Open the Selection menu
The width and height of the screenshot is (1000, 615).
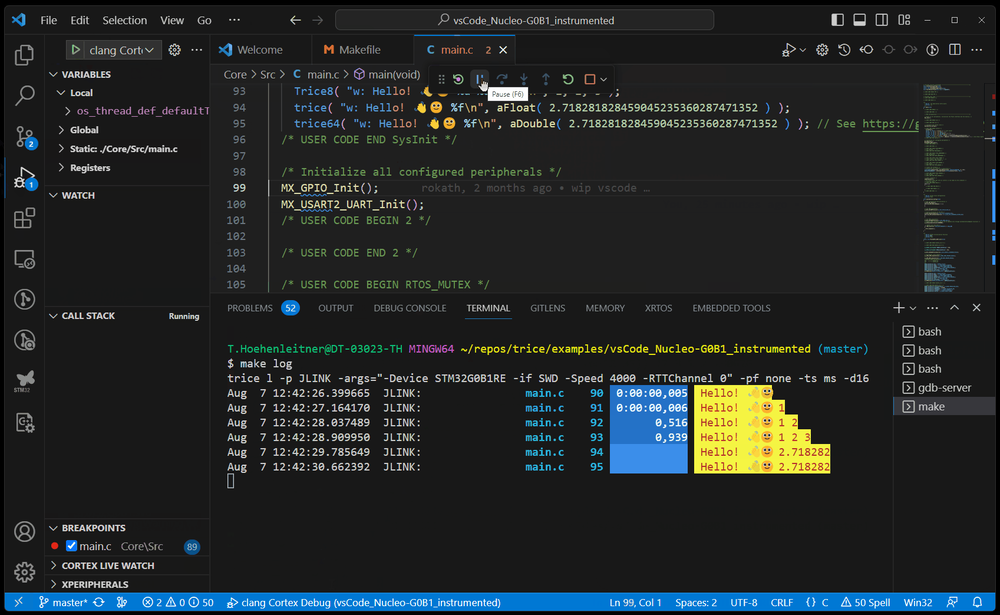124,20
